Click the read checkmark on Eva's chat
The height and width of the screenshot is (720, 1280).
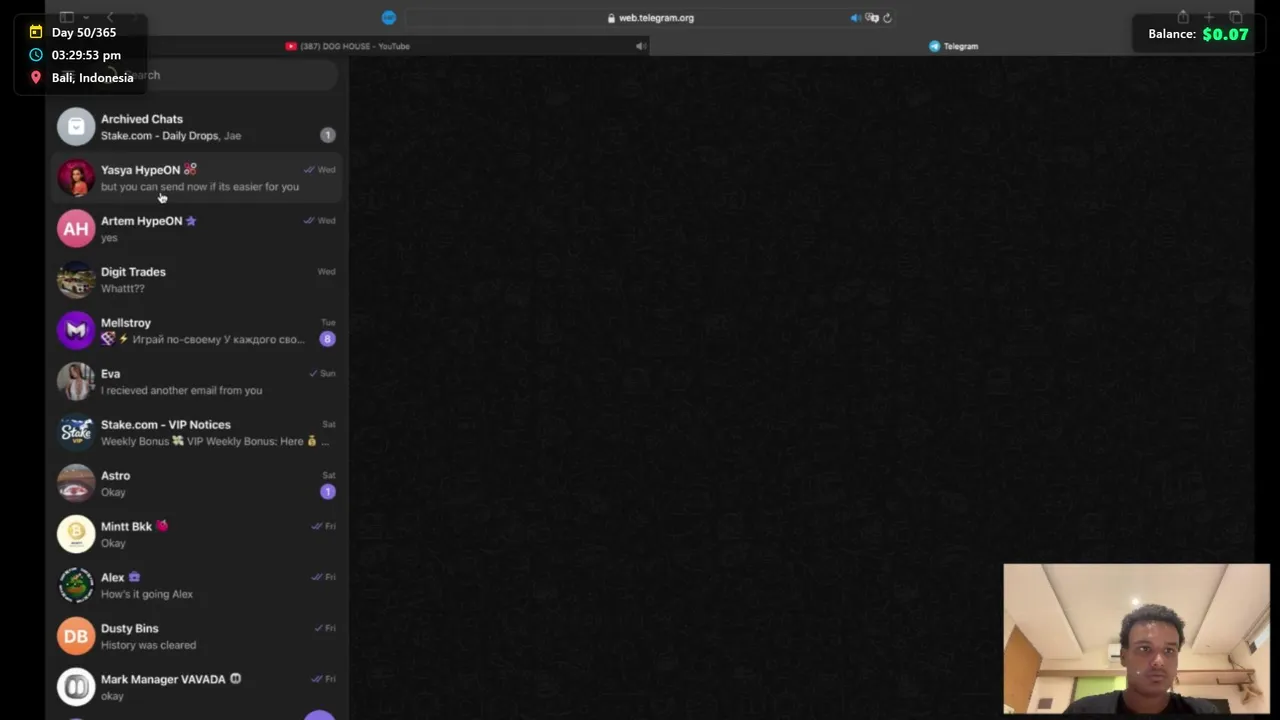coord(313,374)
